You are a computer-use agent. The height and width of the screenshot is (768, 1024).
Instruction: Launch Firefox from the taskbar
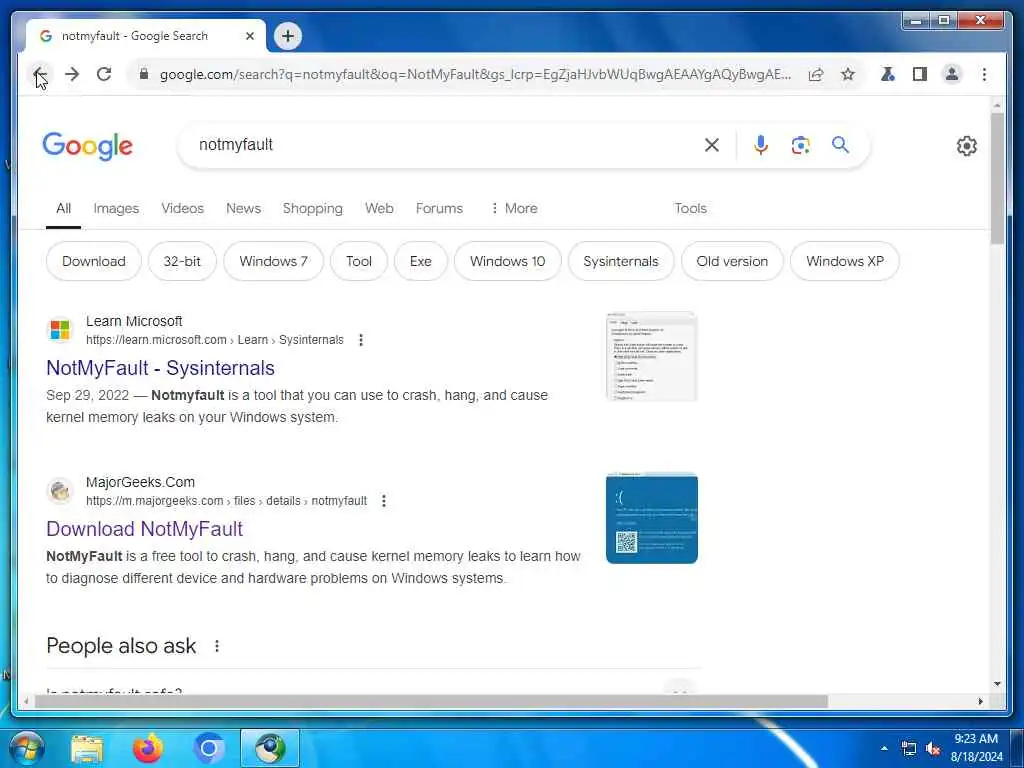pyautogui.click(x=148, y=748)
